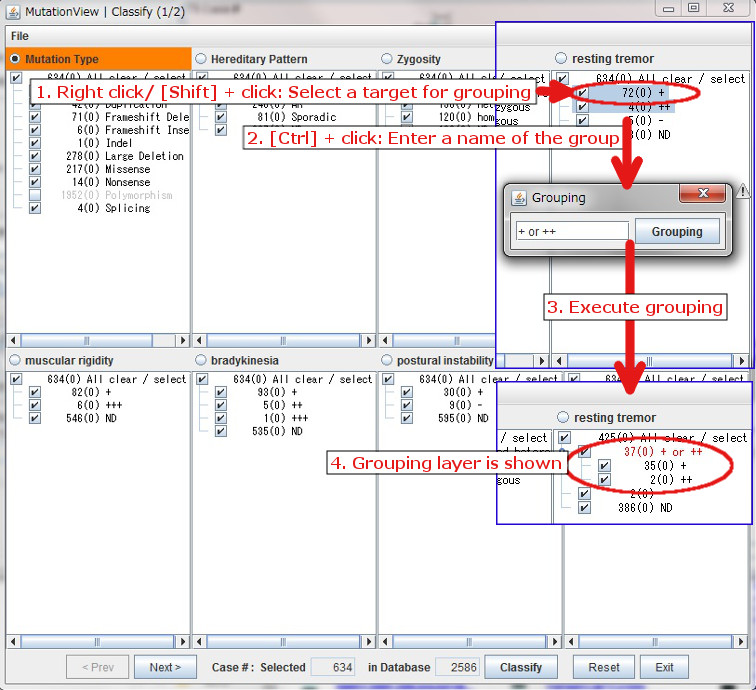Click the group name text field

coord(571,232)
